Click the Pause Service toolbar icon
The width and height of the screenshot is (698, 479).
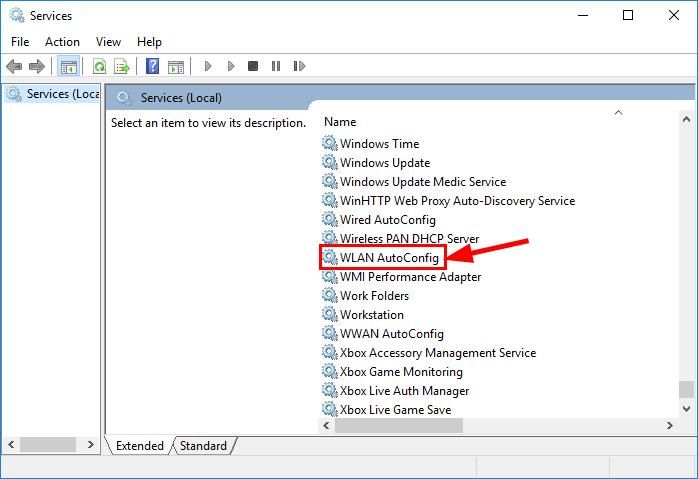(x=275, y=67)
